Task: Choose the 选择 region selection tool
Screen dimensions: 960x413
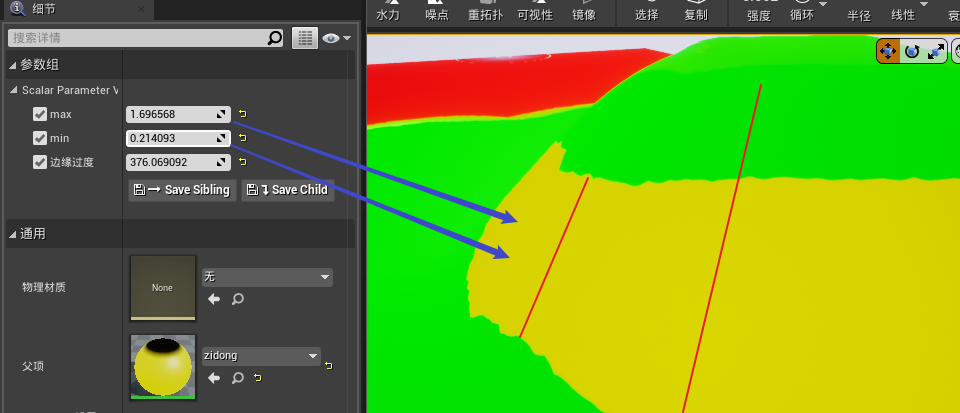Action: coord(647,11)
